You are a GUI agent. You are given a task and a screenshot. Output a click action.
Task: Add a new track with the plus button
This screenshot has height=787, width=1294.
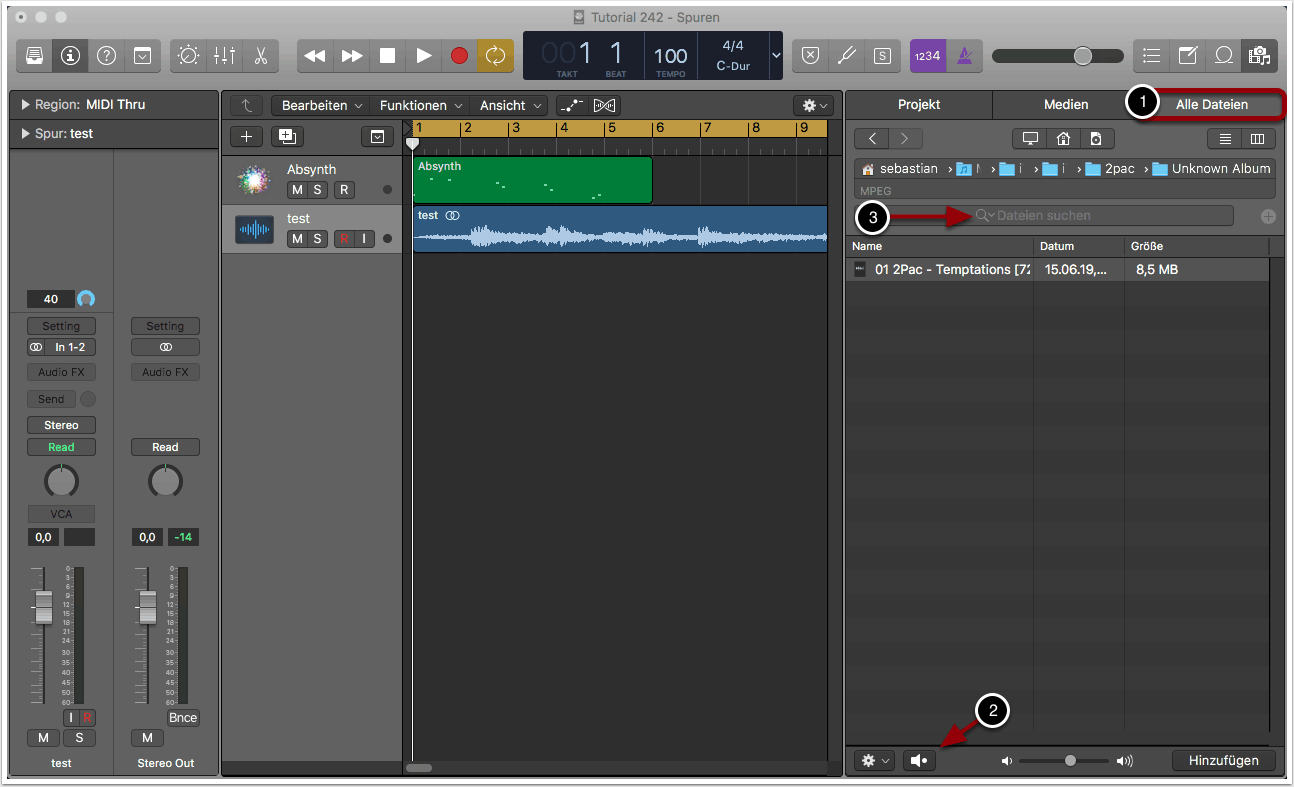[x=246, y=137]
